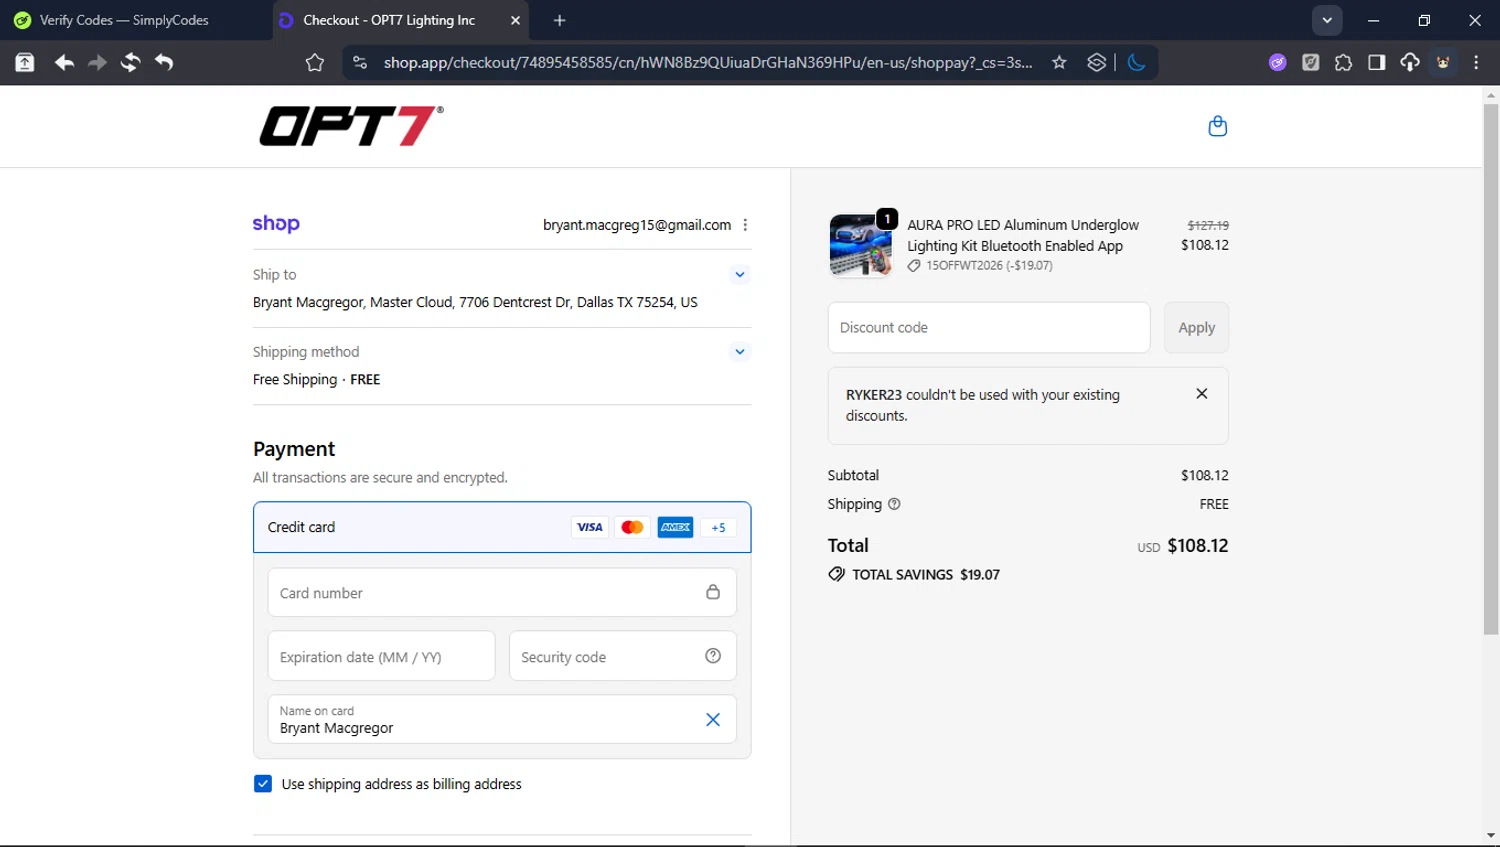Click the scrollbar down arrow
The image size is (1500, 847).
click(1491, 836)
